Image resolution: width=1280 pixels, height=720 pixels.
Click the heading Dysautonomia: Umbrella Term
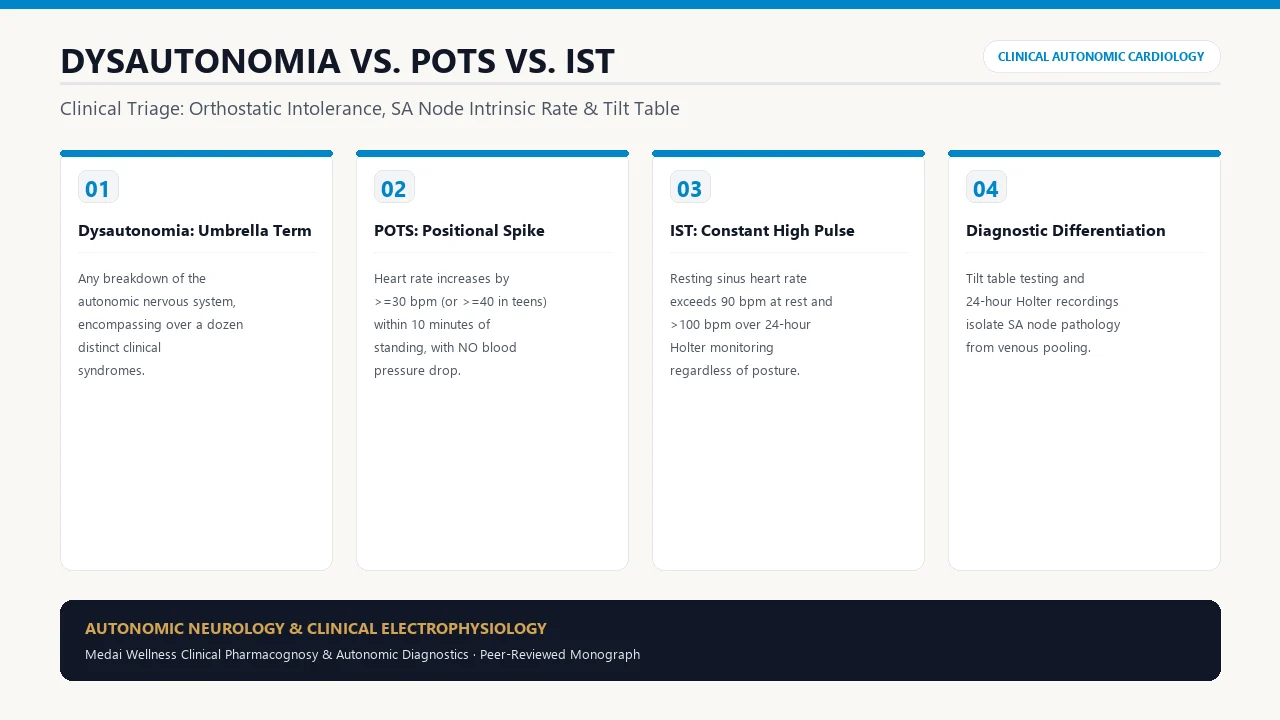[195, 231]
